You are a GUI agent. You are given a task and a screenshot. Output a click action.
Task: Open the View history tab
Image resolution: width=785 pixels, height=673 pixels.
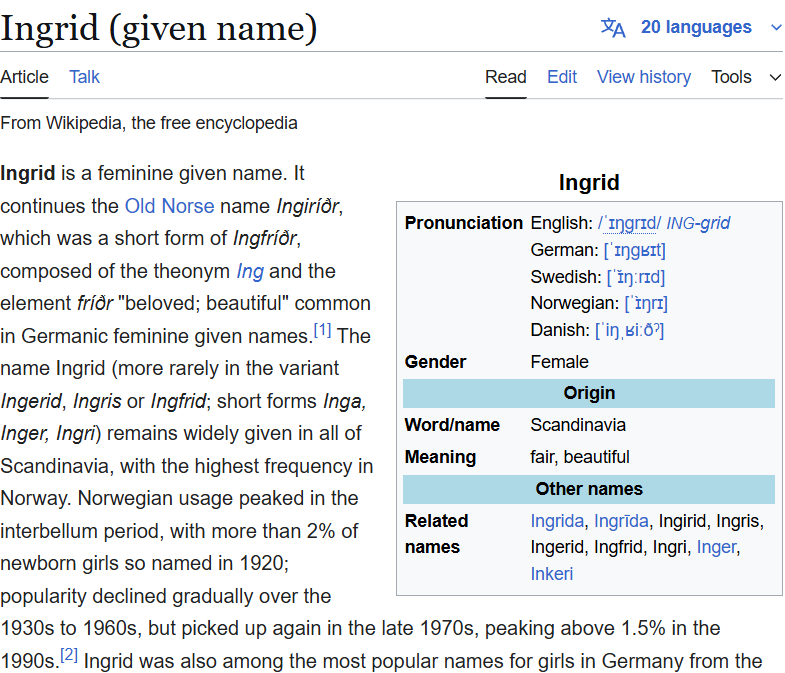[644, 77]
